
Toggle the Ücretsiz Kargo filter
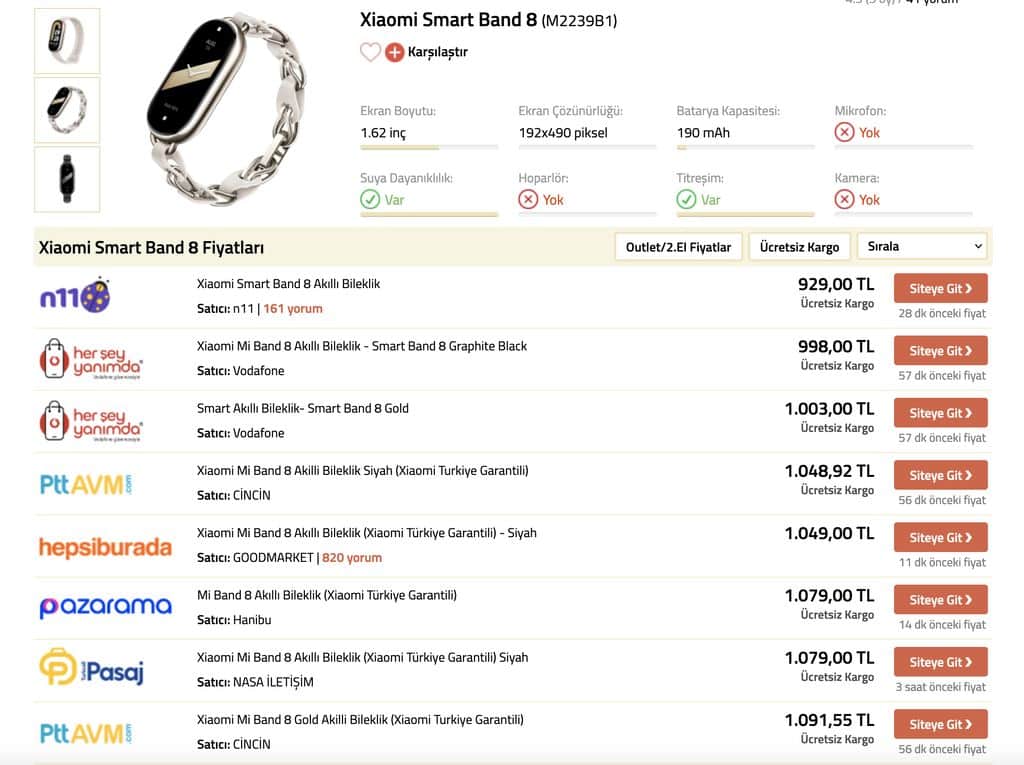pyautogui.click(x=799, y=247)
